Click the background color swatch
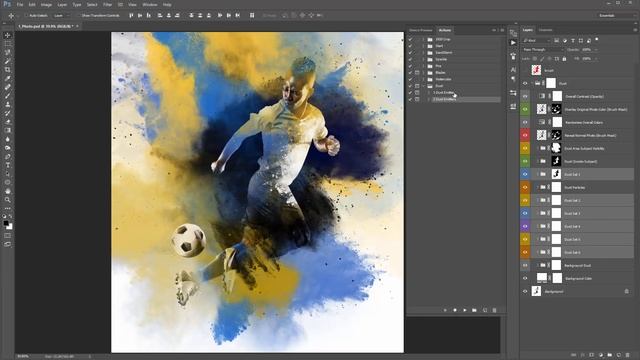The height and width of the screenshot is (360, 640). (x=10, y=227)
